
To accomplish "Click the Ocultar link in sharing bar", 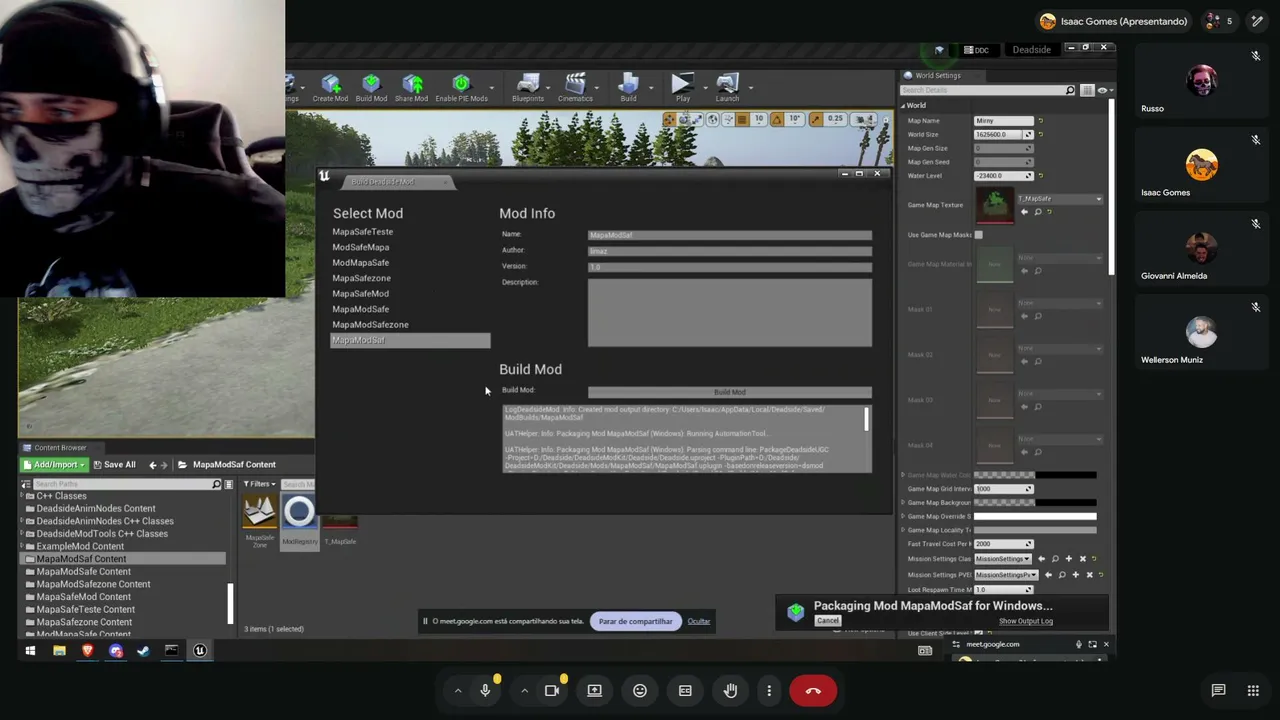I will (698, 621).
